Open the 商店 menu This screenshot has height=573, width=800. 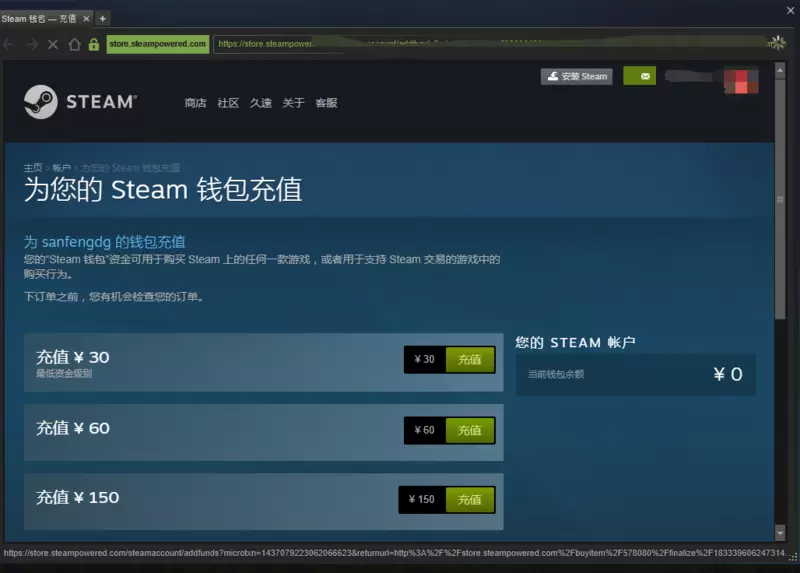click(x=195, y=103)
